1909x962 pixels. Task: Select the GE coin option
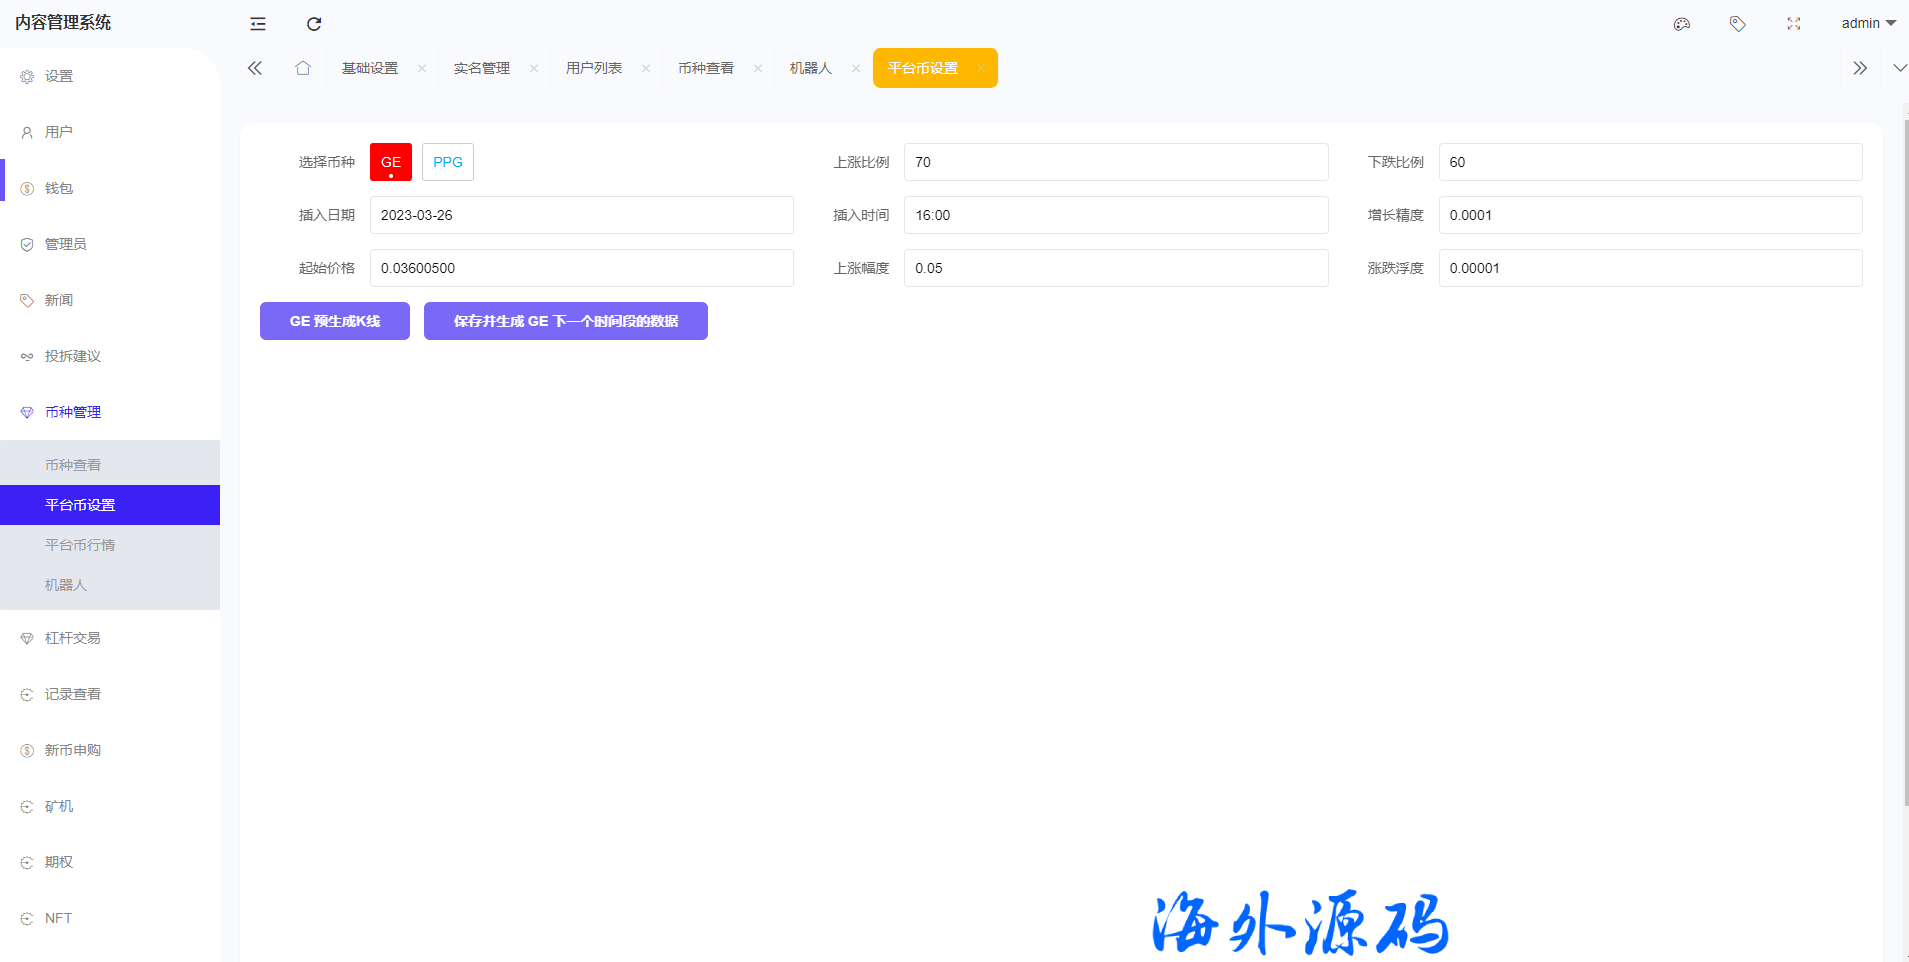391,162
